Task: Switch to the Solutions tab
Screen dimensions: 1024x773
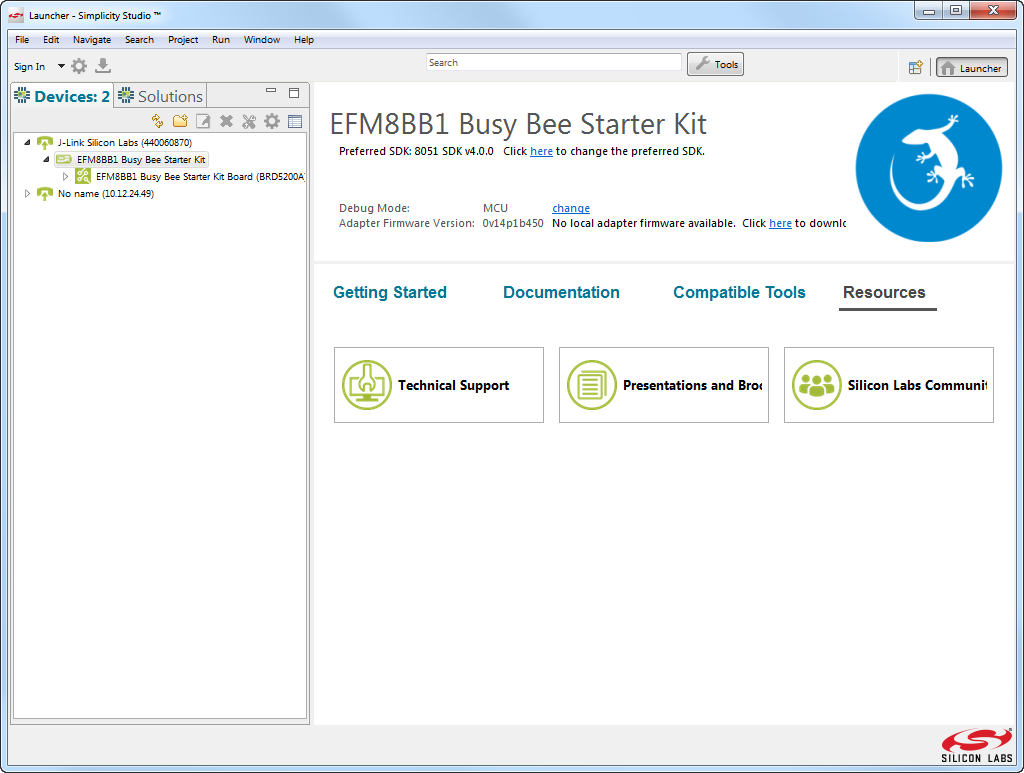Action: (161, 96)
